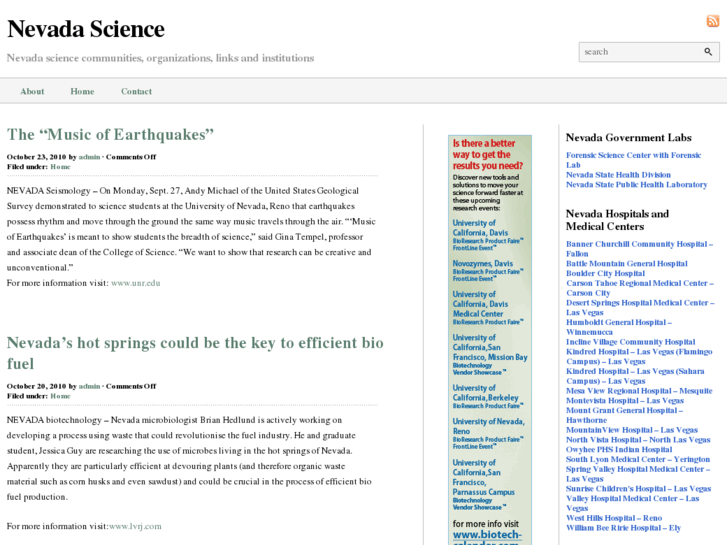Open Spring Valley Hospital Medical Center link

(x=638, y=474)
